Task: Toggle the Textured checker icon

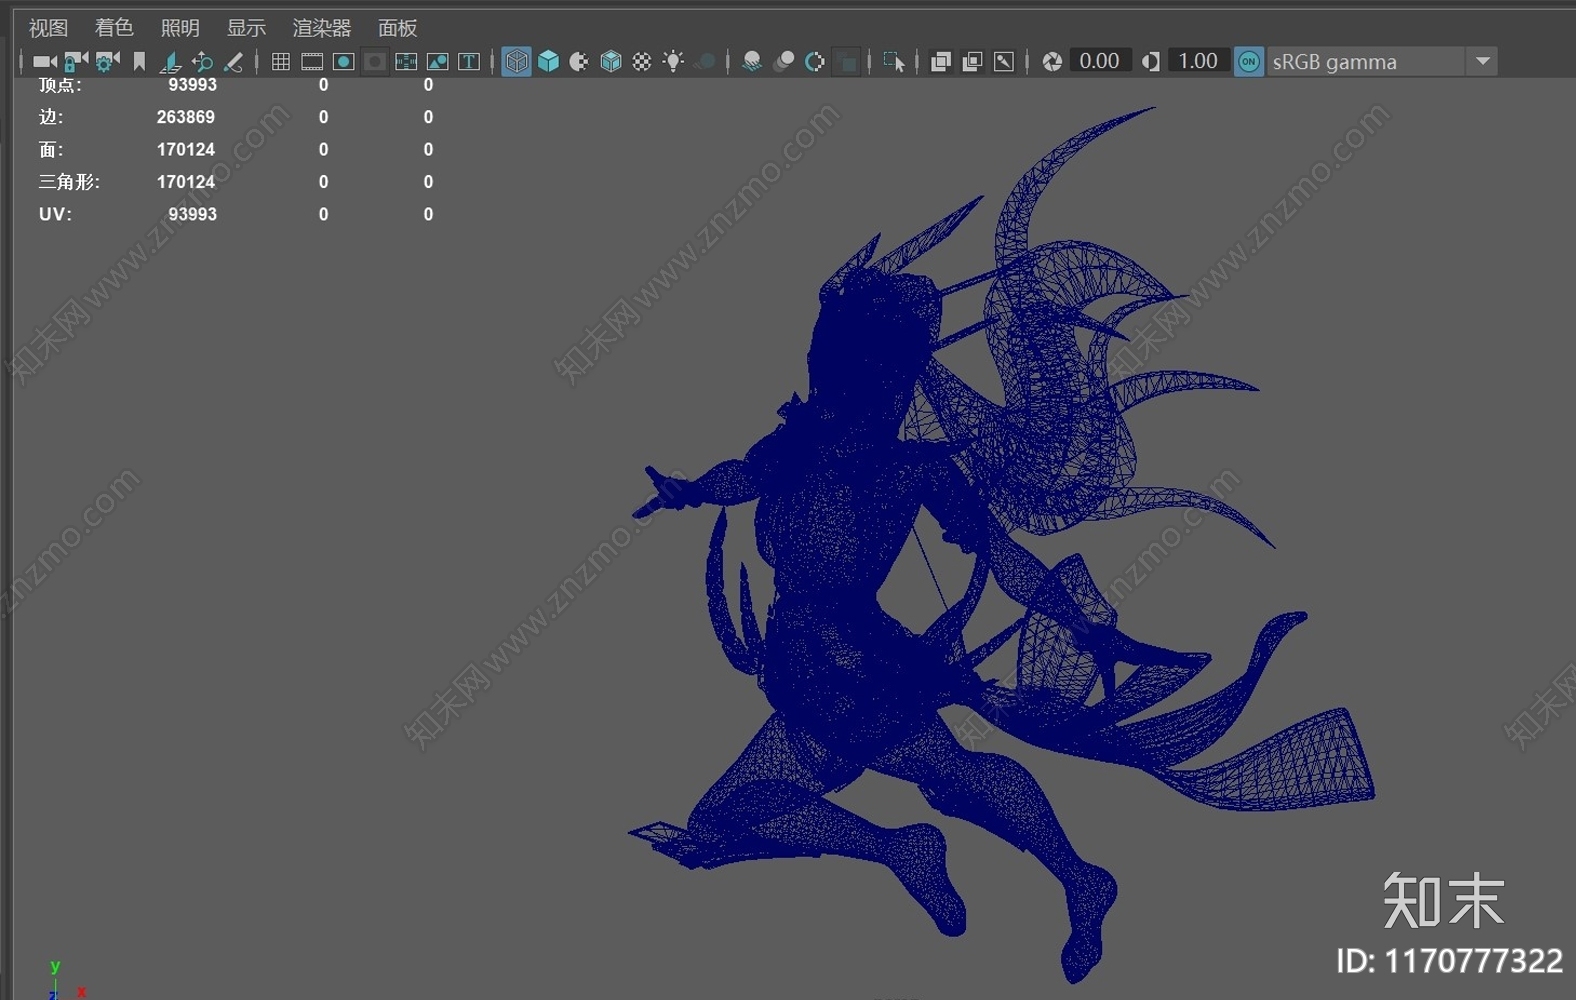Action: tap(642, 62)
